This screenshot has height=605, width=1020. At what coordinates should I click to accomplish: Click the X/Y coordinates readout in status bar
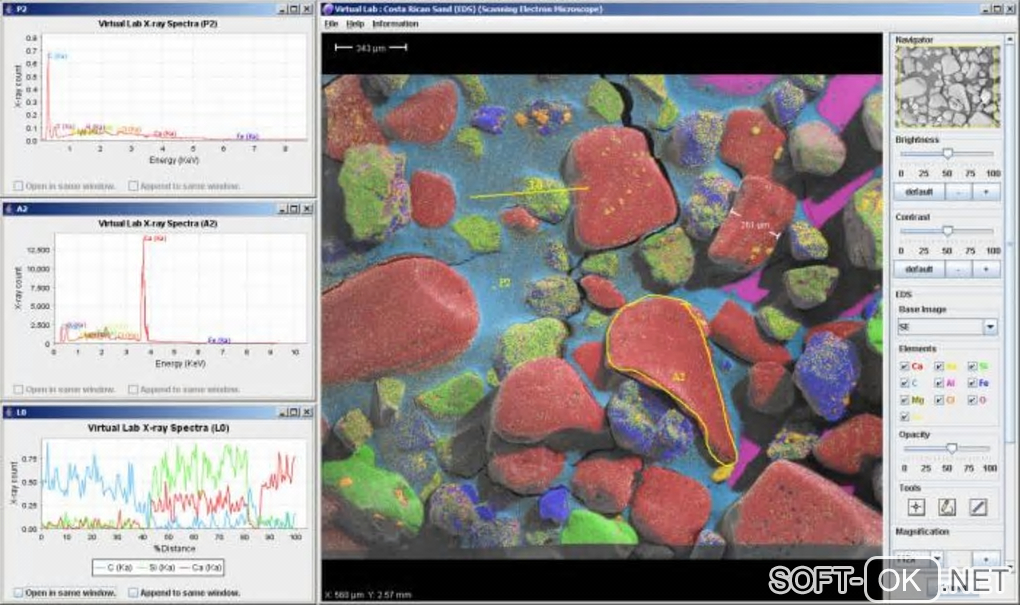[x=367, y=595]
